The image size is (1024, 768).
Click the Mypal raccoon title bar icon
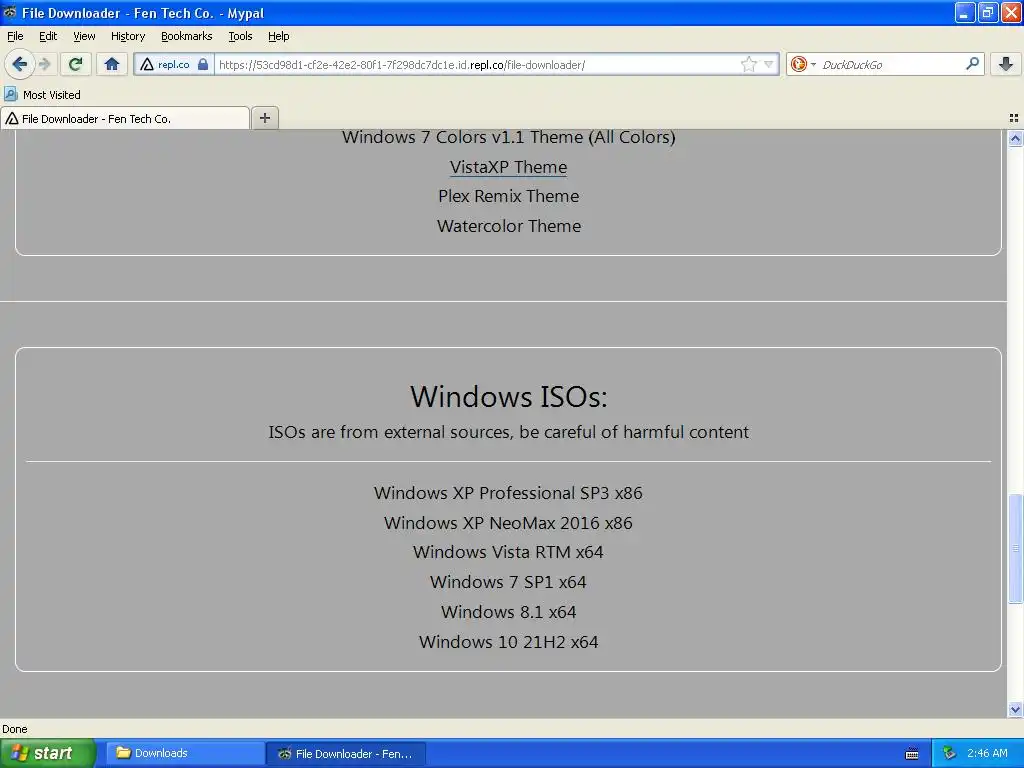coord(10,12)
